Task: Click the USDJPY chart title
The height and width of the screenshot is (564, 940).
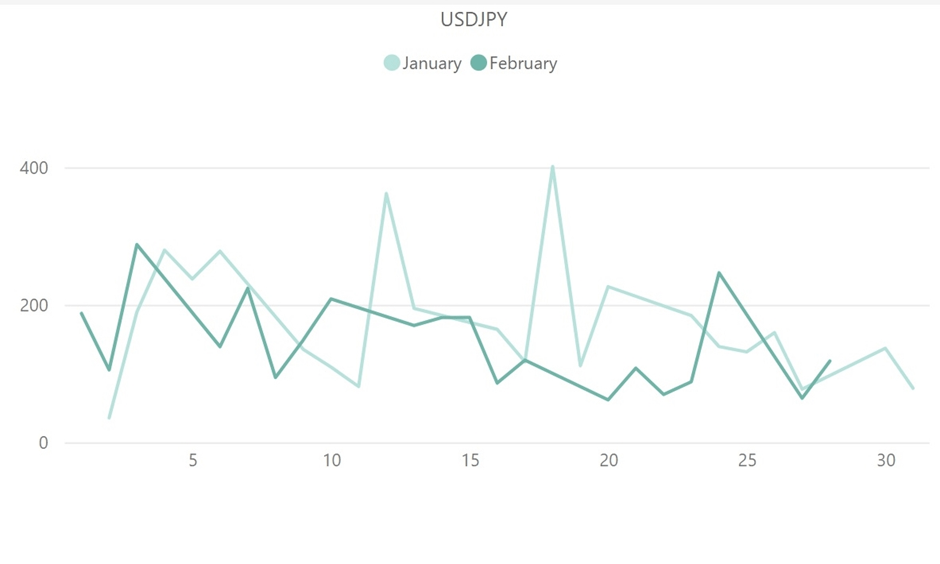Action: [474, 20]
